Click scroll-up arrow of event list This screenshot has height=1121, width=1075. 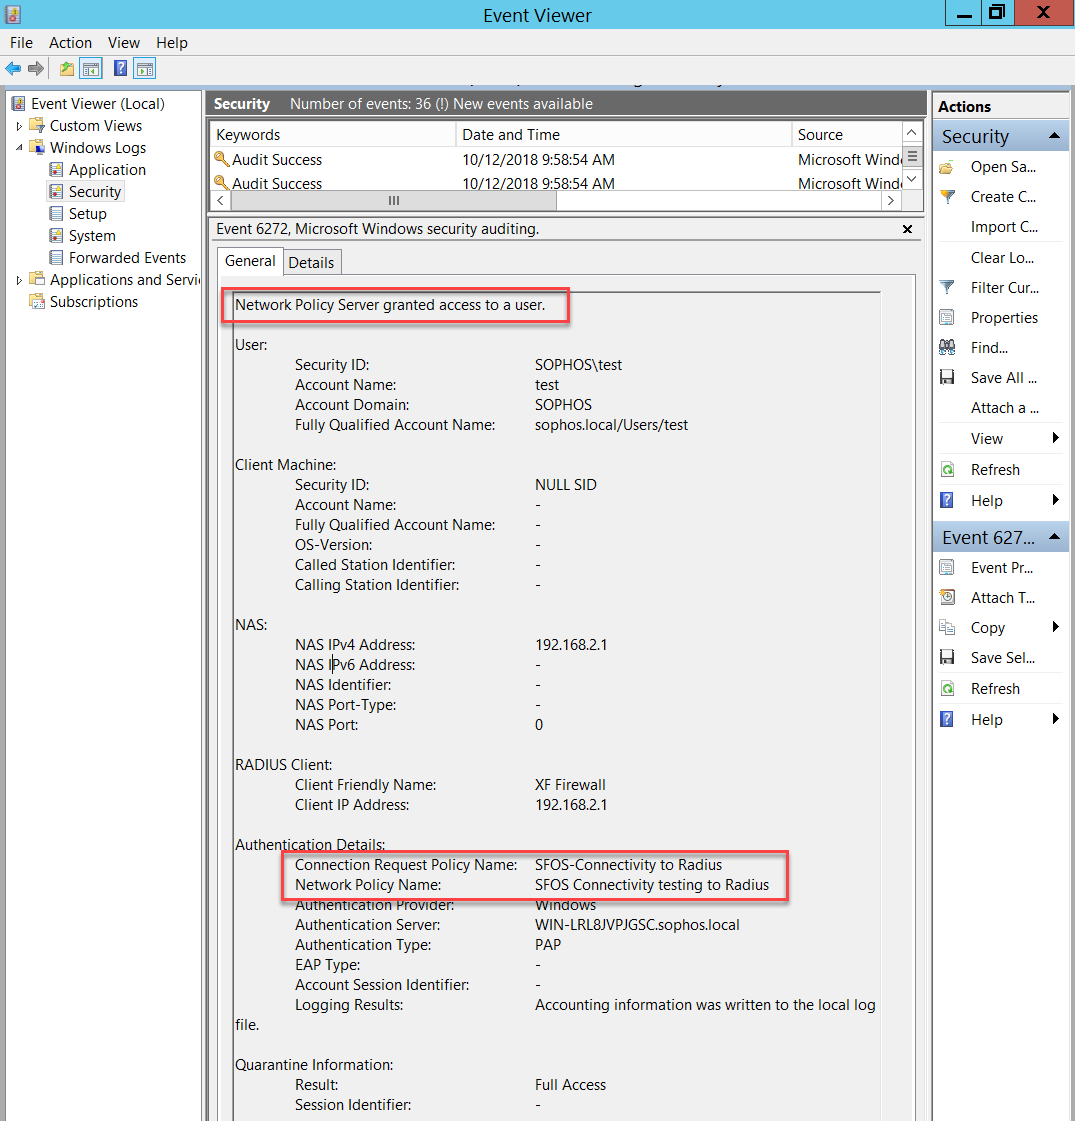pyautogui.click(x=911, y=133)
